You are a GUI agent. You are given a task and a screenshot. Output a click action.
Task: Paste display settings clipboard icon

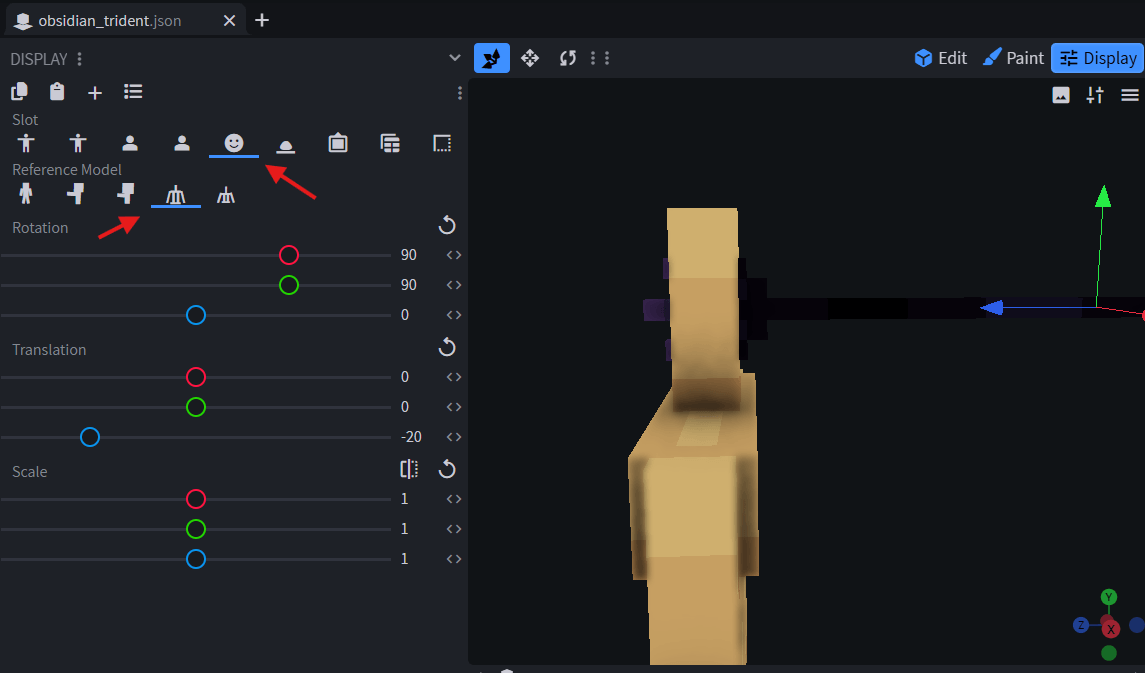click(x=57, y=92)
